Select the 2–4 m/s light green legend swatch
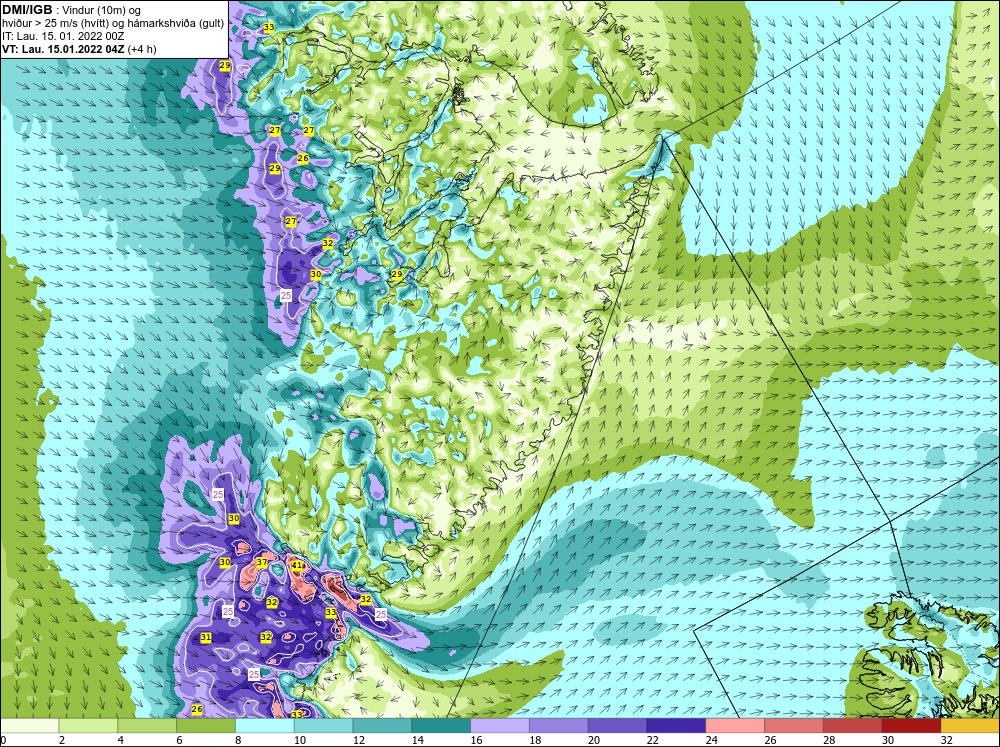 tap(88, 726)
